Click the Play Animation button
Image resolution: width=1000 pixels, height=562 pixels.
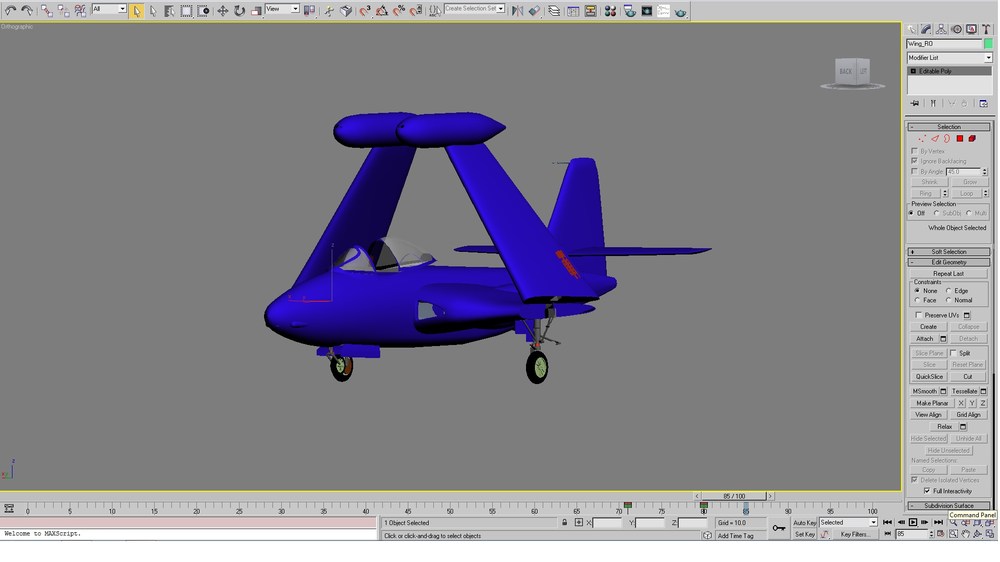pyautogui.click(x=913, y=522)
